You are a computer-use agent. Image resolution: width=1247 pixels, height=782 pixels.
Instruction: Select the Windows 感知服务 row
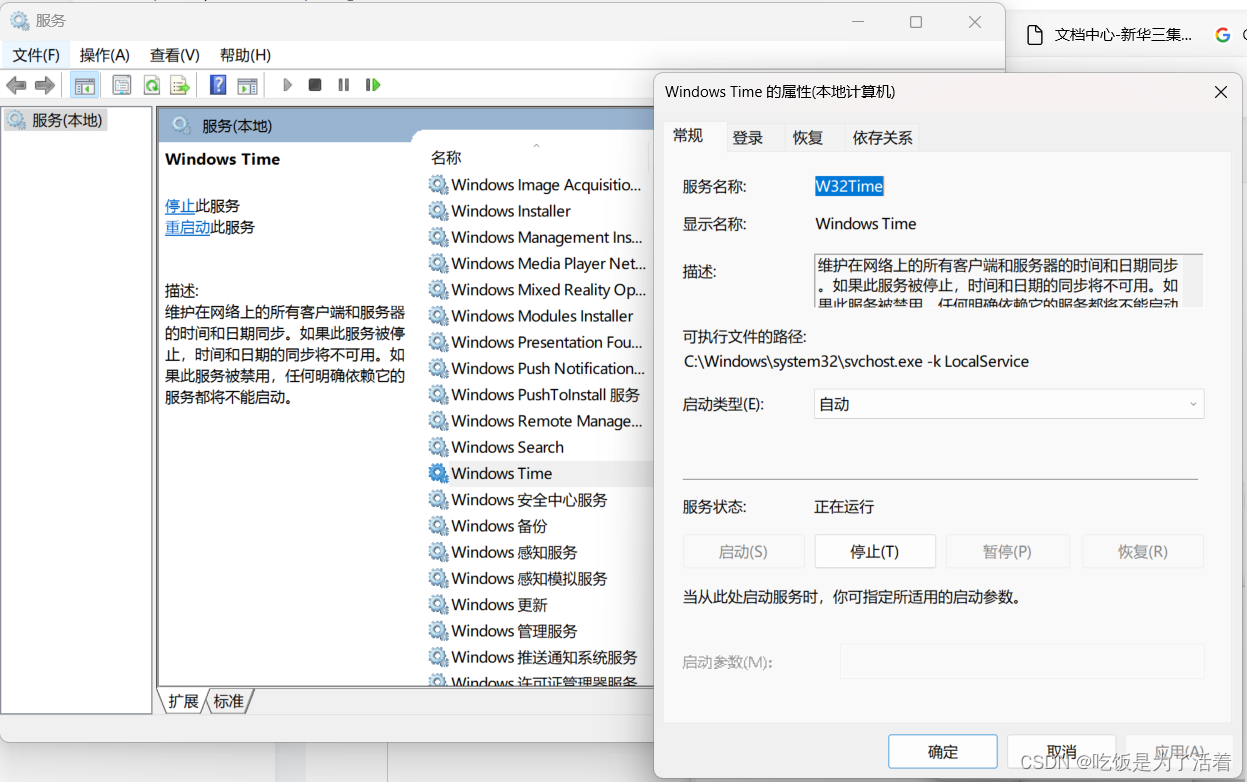540,552
